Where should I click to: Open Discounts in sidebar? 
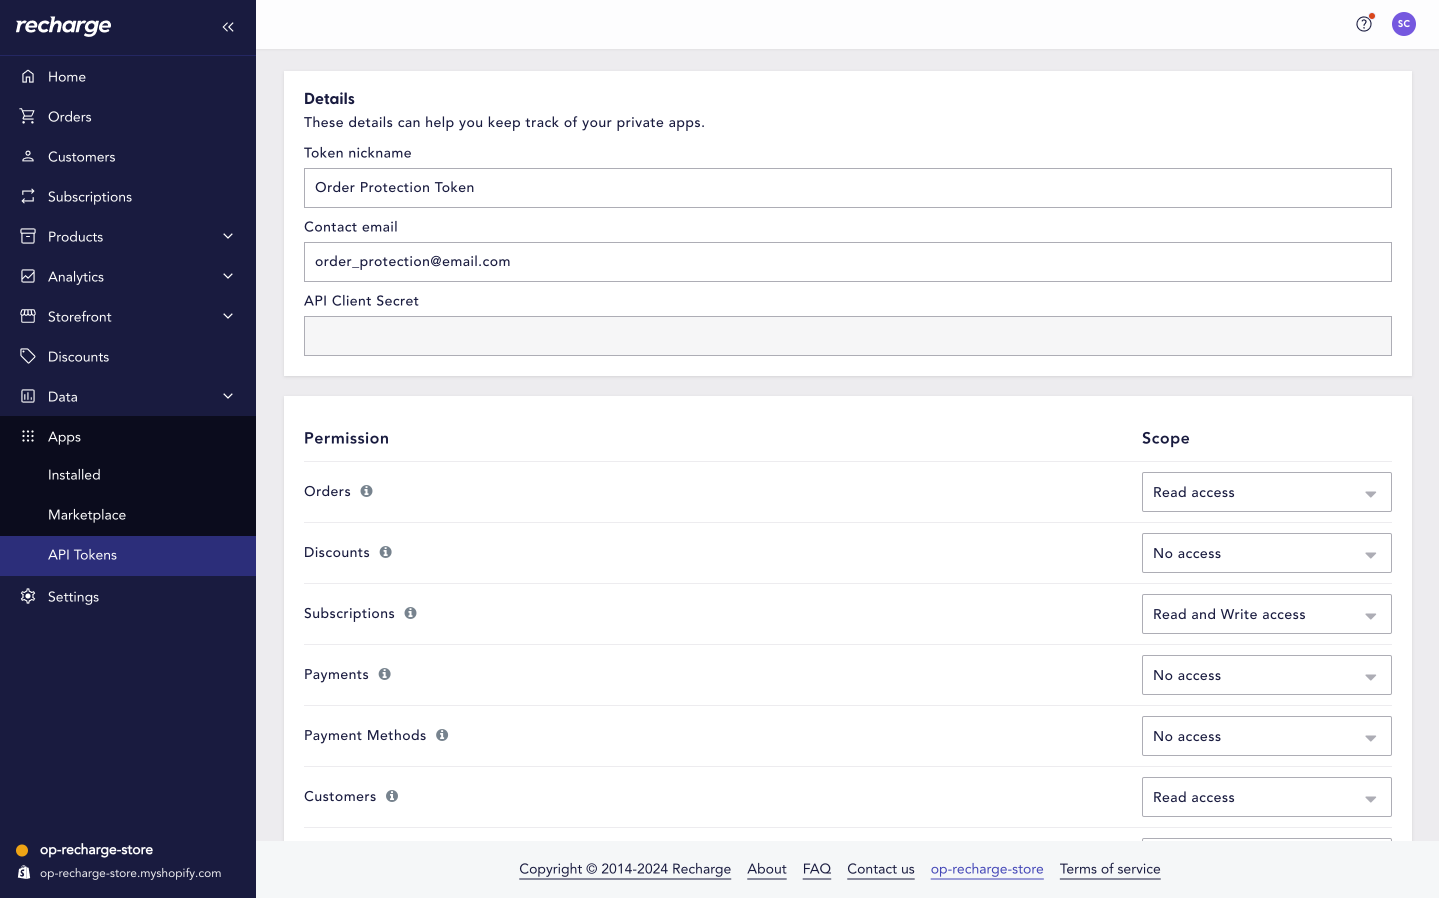(x=128, y=356)
